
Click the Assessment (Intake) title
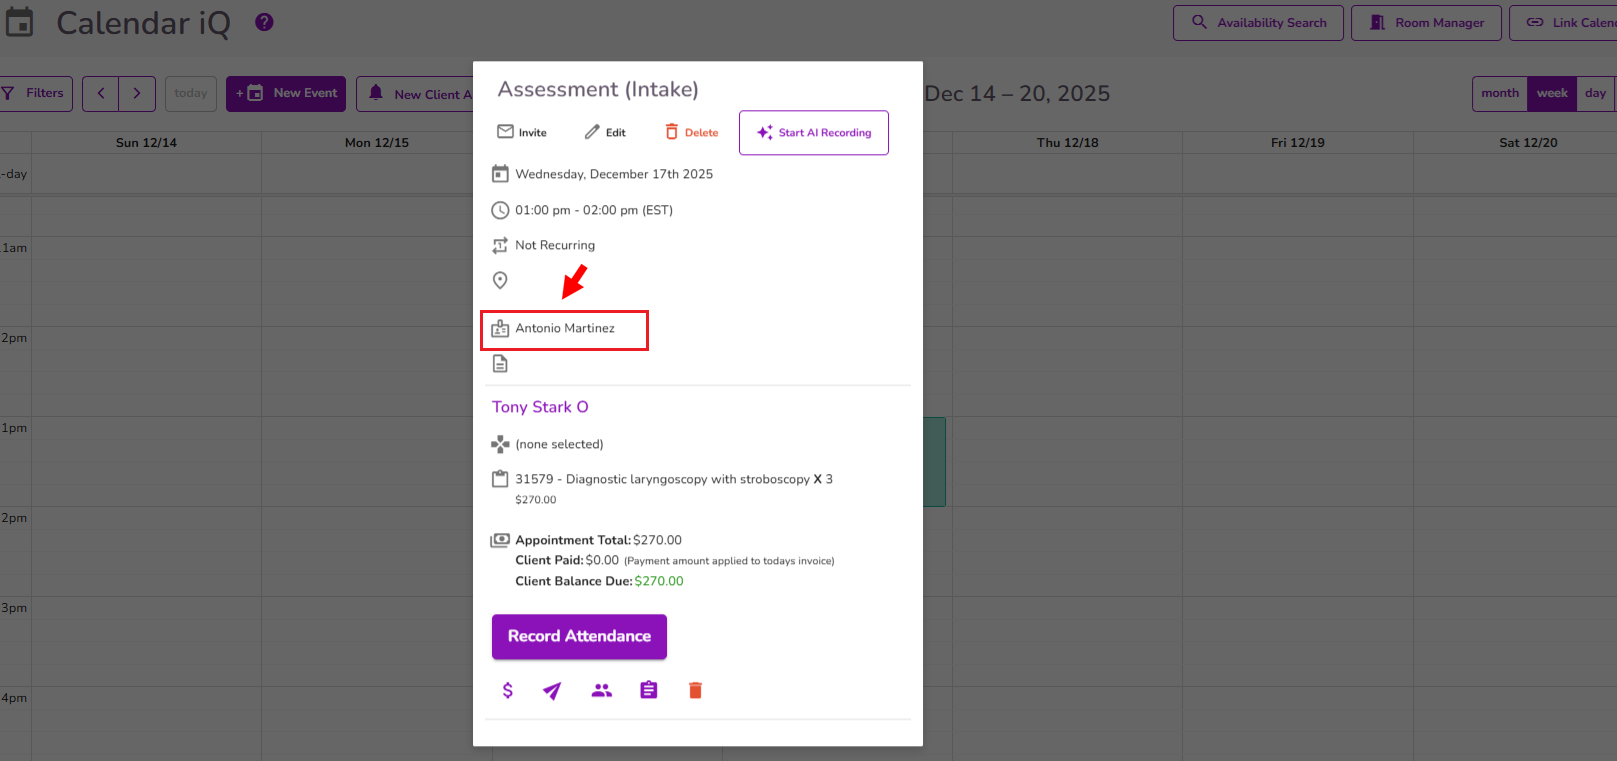pyautogui.click(x=598, y=89)
